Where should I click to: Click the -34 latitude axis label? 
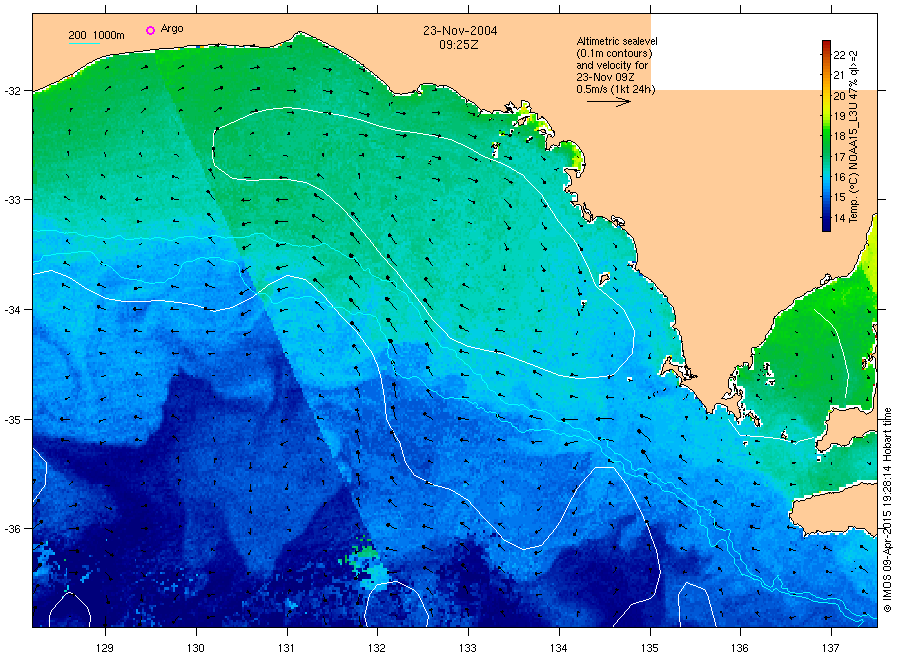[x=13, y=310]
